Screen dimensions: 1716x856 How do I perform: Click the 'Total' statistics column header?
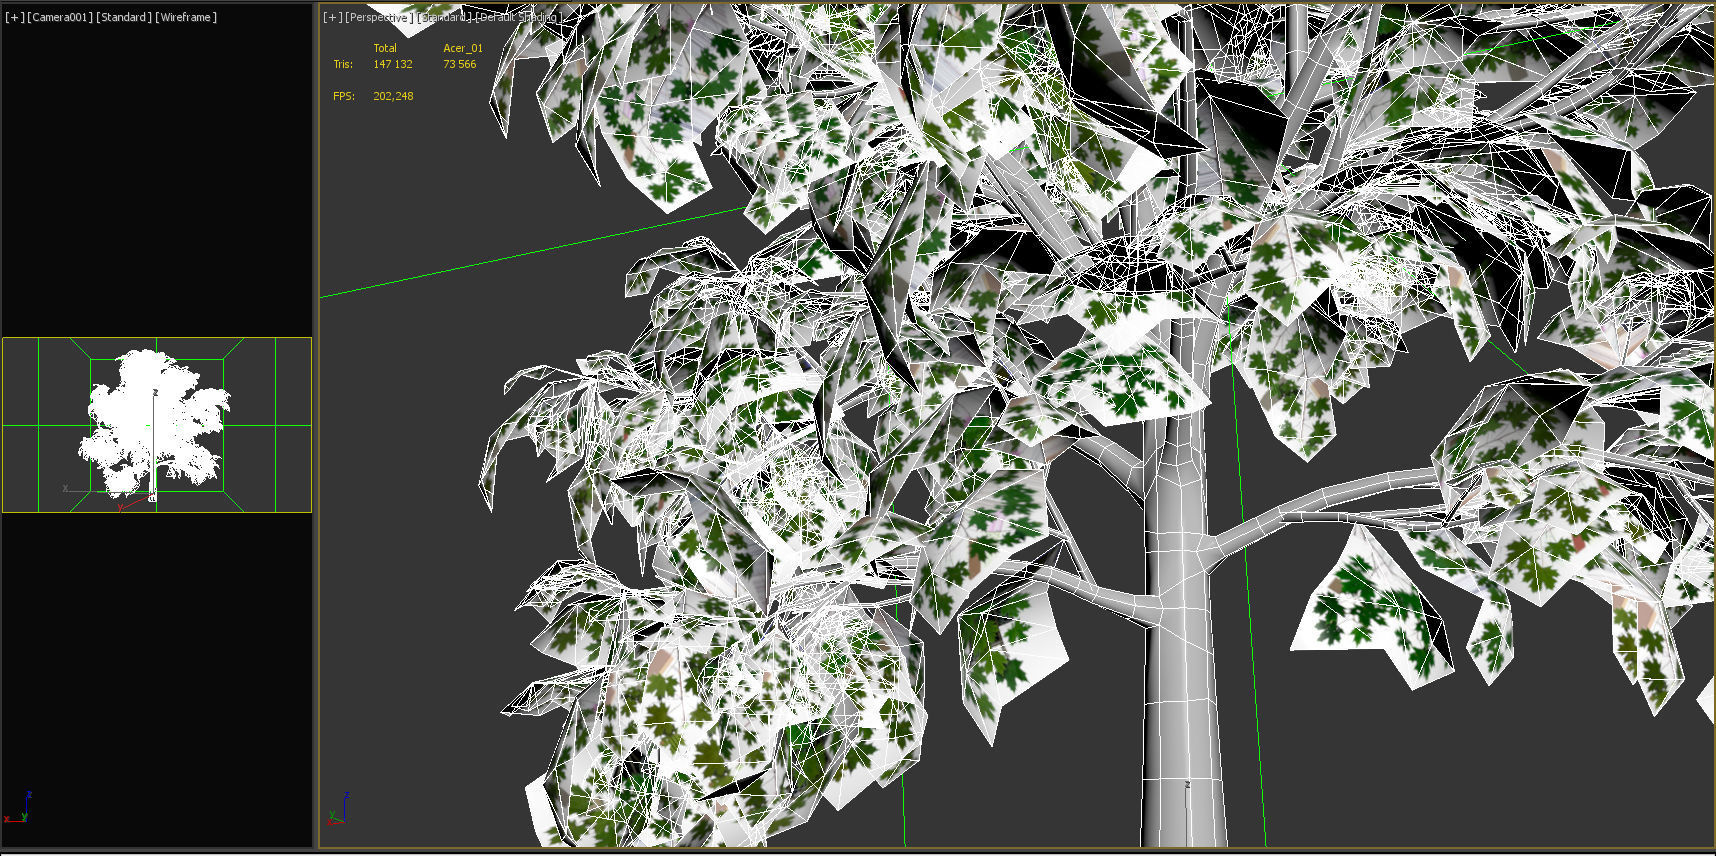(385, 48)
